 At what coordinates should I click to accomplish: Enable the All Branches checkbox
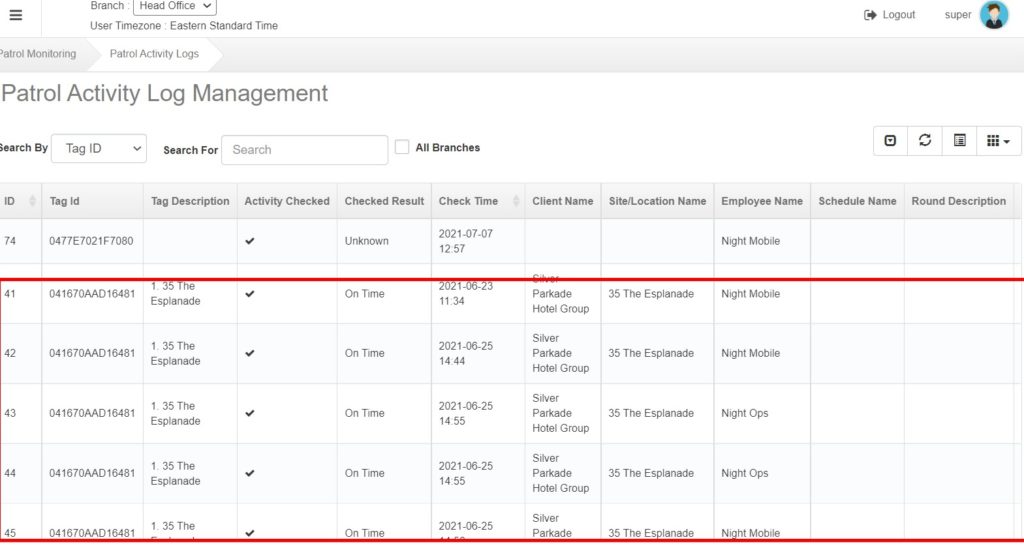pyautogui.click(x=402, y=147)
